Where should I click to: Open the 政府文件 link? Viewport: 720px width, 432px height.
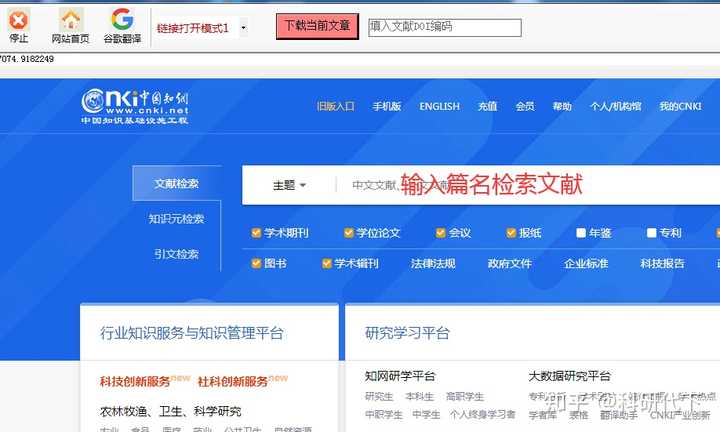point(510,264)
